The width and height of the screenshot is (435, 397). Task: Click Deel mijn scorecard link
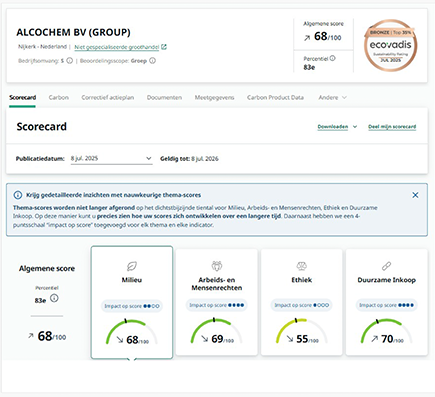click(392, 127)
